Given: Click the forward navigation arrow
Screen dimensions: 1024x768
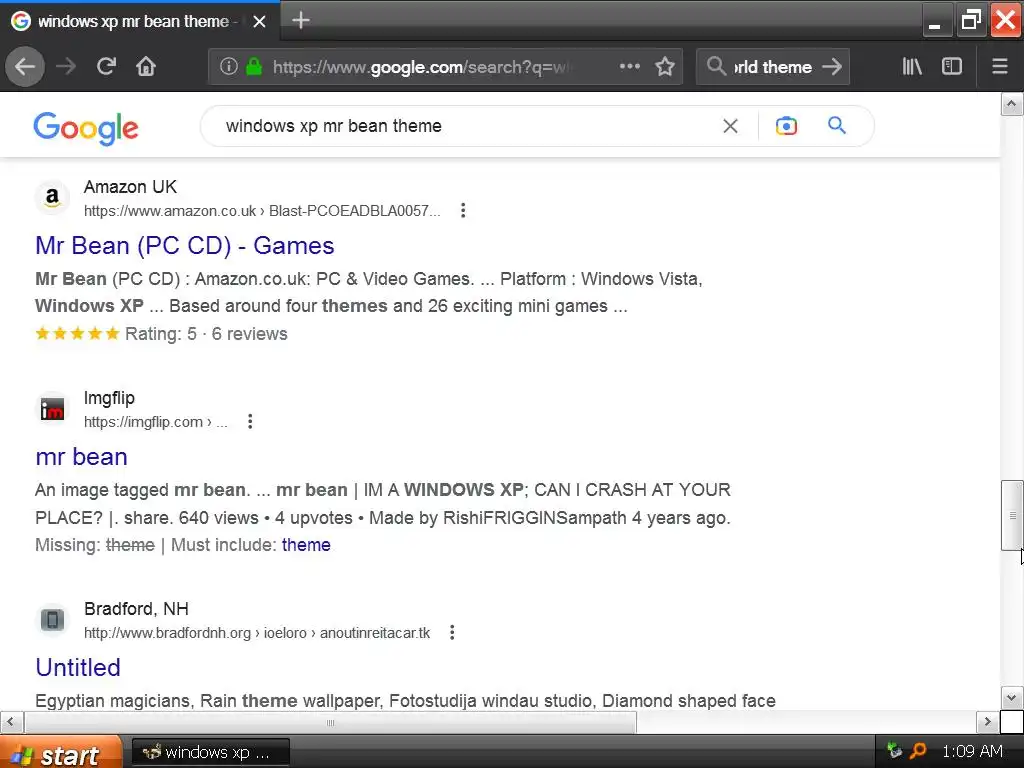Looking at the screenshot, I should click(66, 67).
